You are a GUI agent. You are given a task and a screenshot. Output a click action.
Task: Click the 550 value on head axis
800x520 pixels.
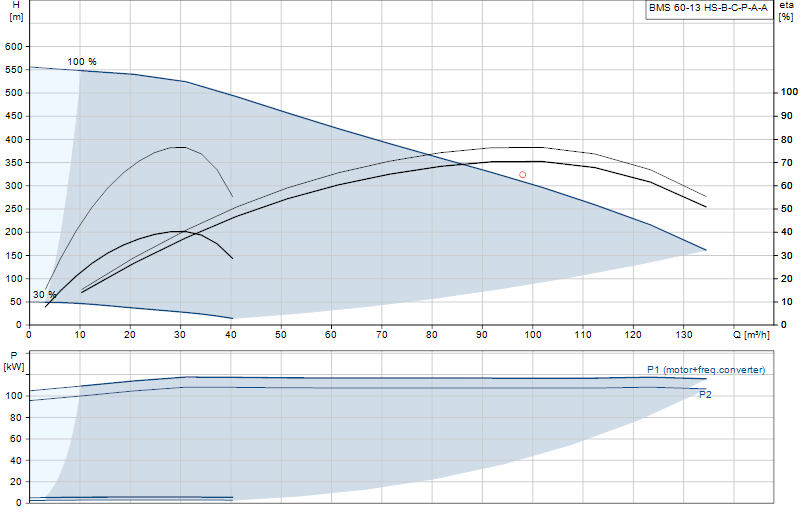tap(14, 69)
